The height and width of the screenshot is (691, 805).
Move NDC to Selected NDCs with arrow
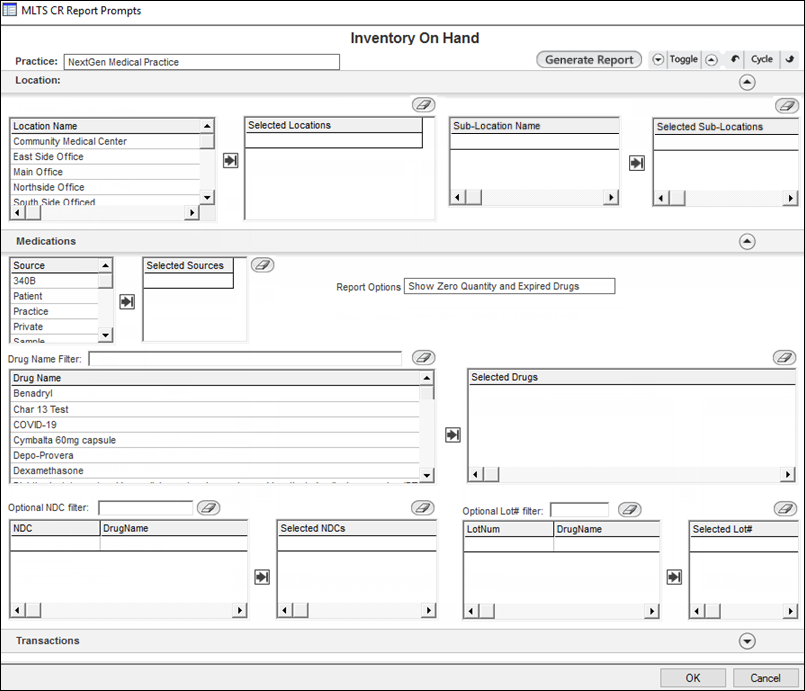(262, 577)
